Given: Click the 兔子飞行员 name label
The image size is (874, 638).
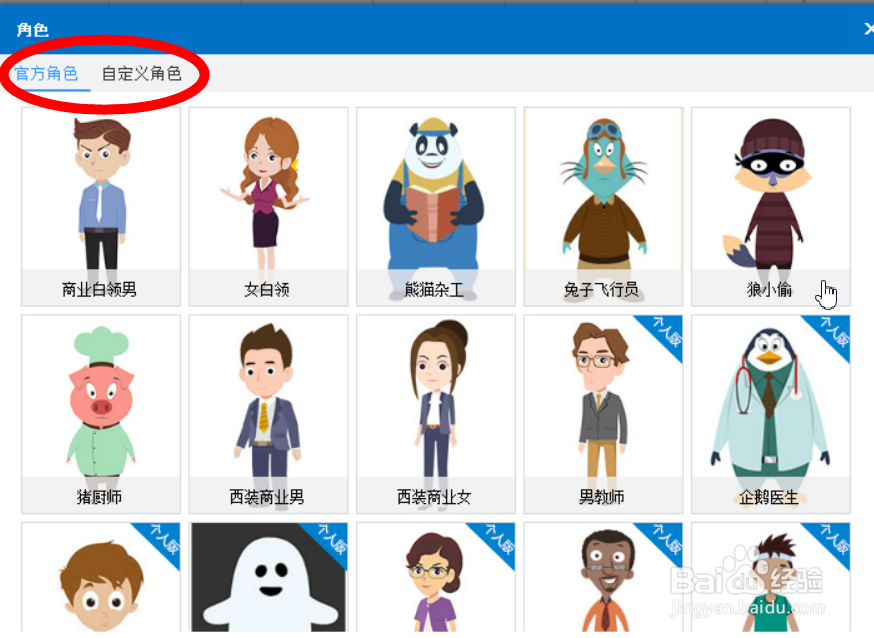Looking at the screenshot, I should click(601, 289).
